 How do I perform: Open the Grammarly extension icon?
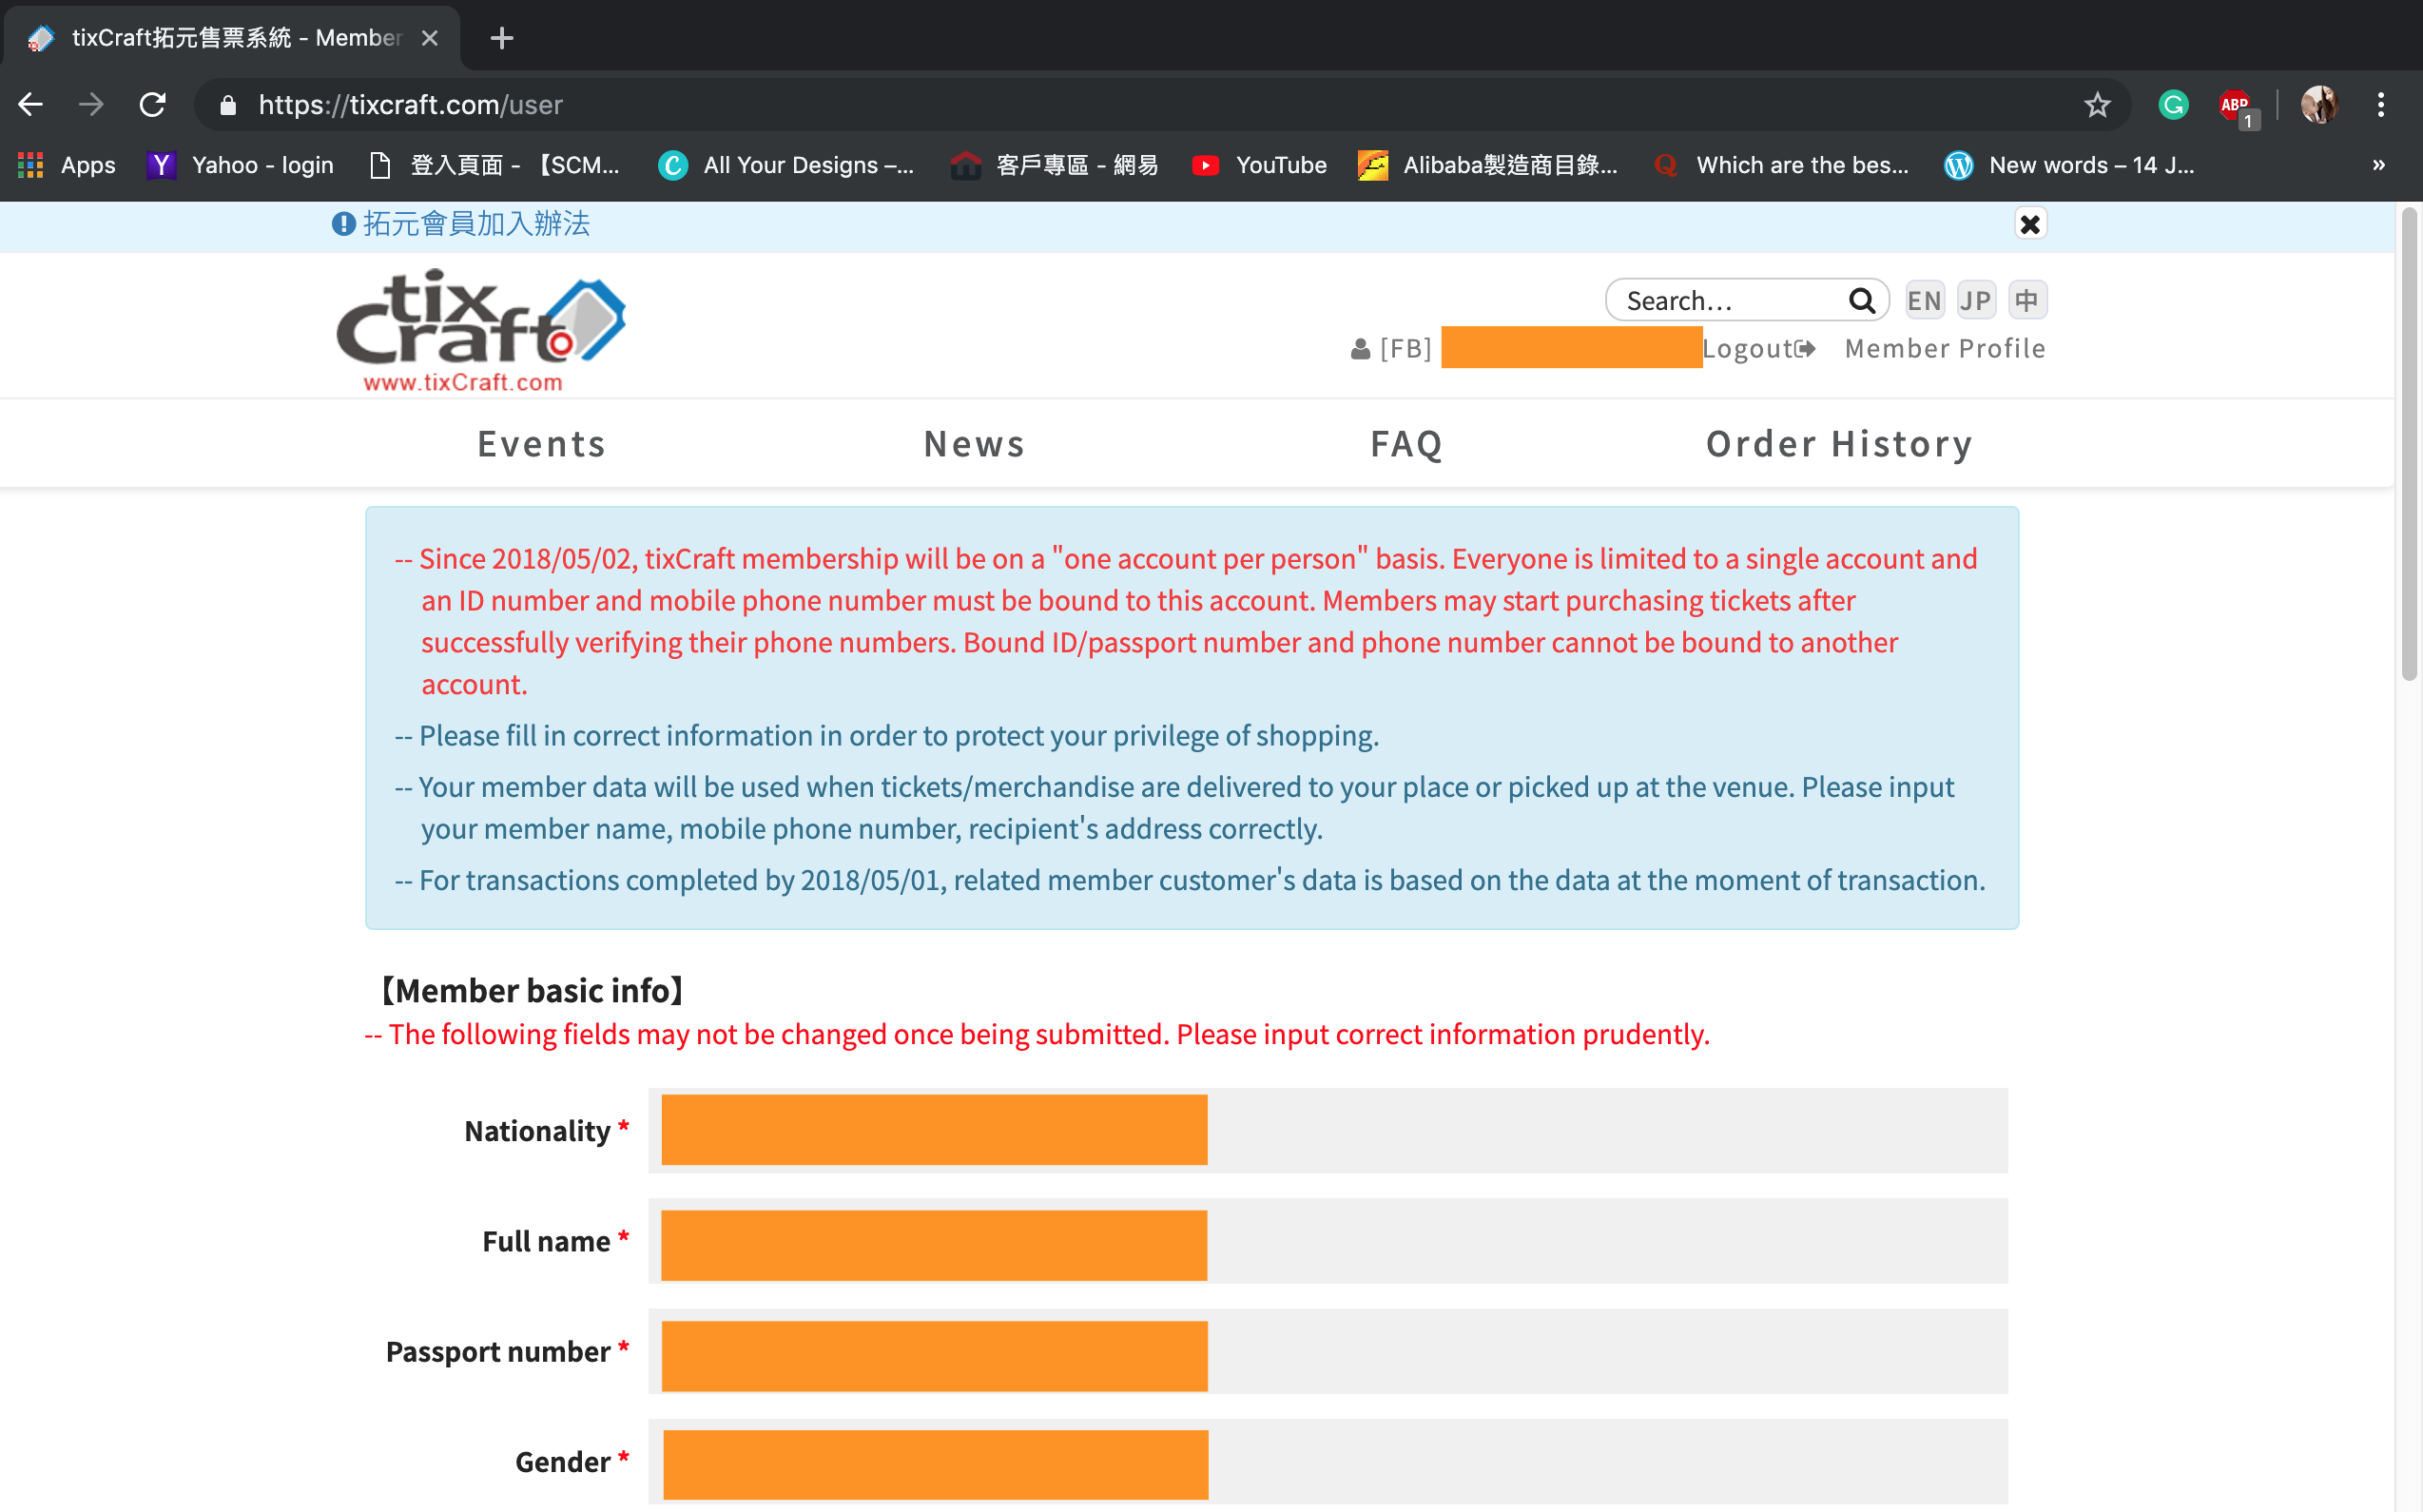click(2173, 105)
